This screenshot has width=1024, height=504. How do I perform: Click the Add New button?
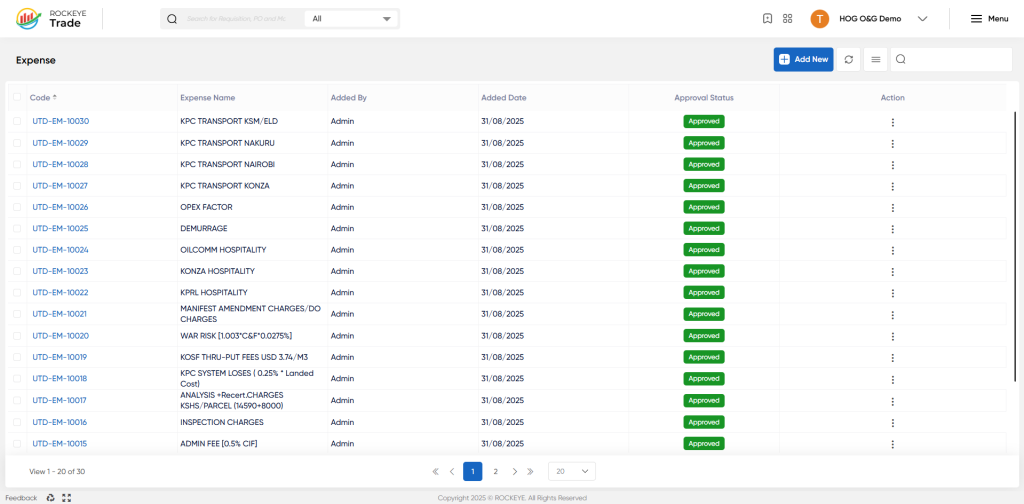(803, 59)
